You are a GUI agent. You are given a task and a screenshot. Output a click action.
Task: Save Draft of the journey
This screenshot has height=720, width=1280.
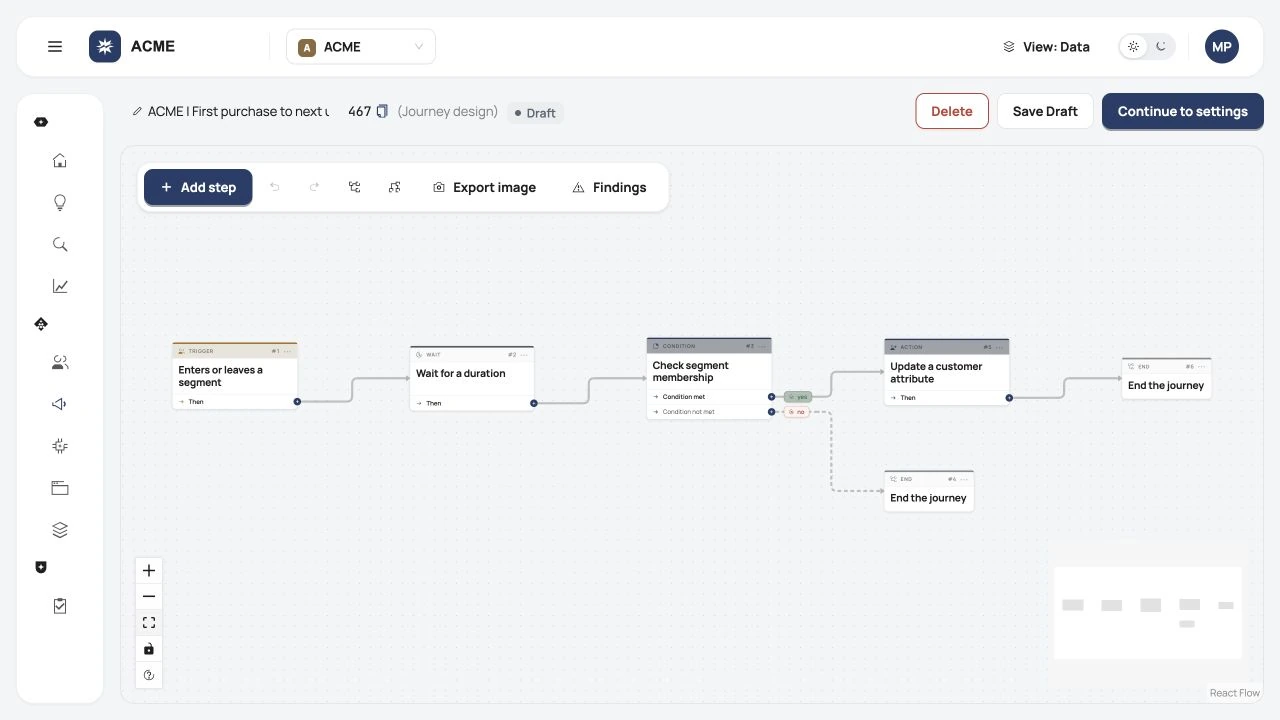pos(1045,111)
